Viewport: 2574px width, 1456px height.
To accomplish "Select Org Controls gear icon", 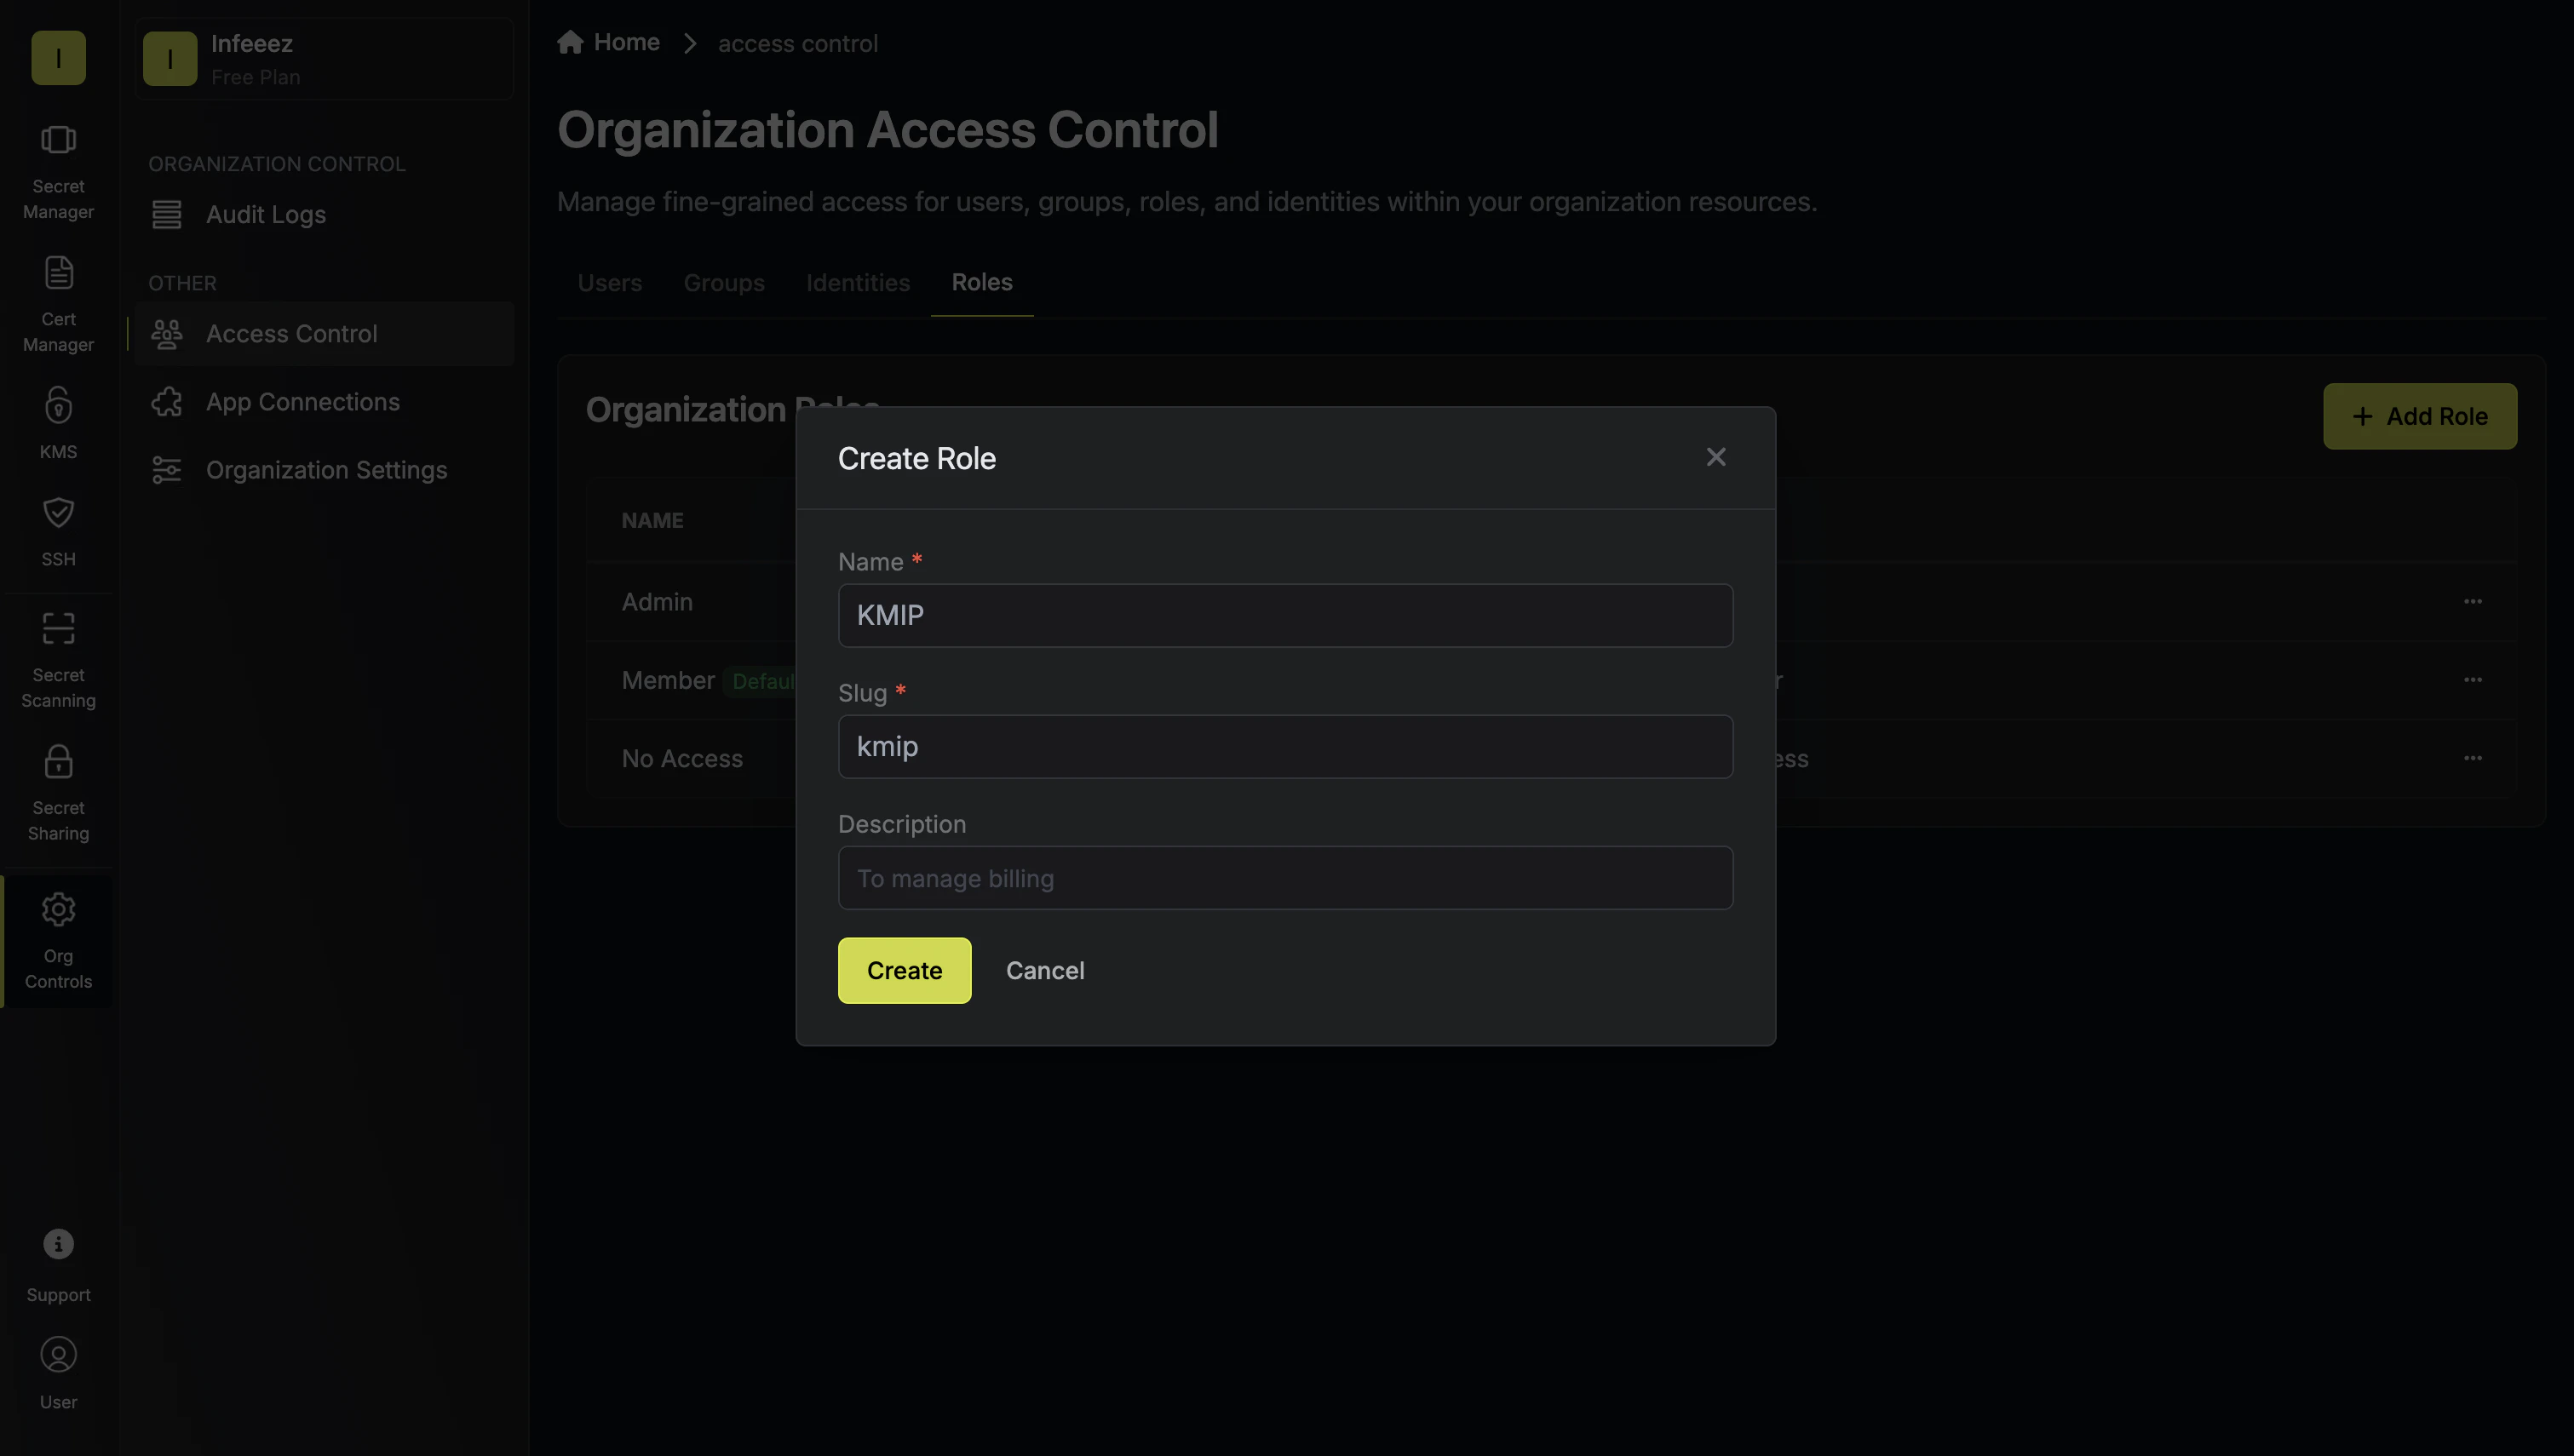I will point(58,909).
